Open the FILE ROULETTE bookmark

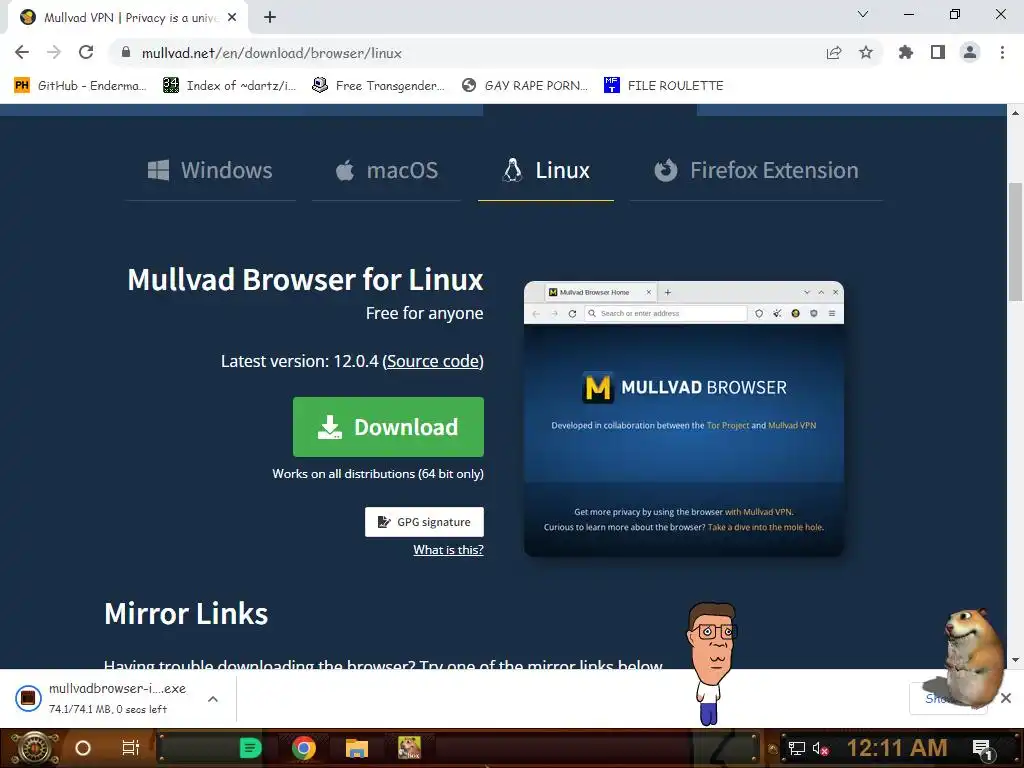(x=664, y=86)
